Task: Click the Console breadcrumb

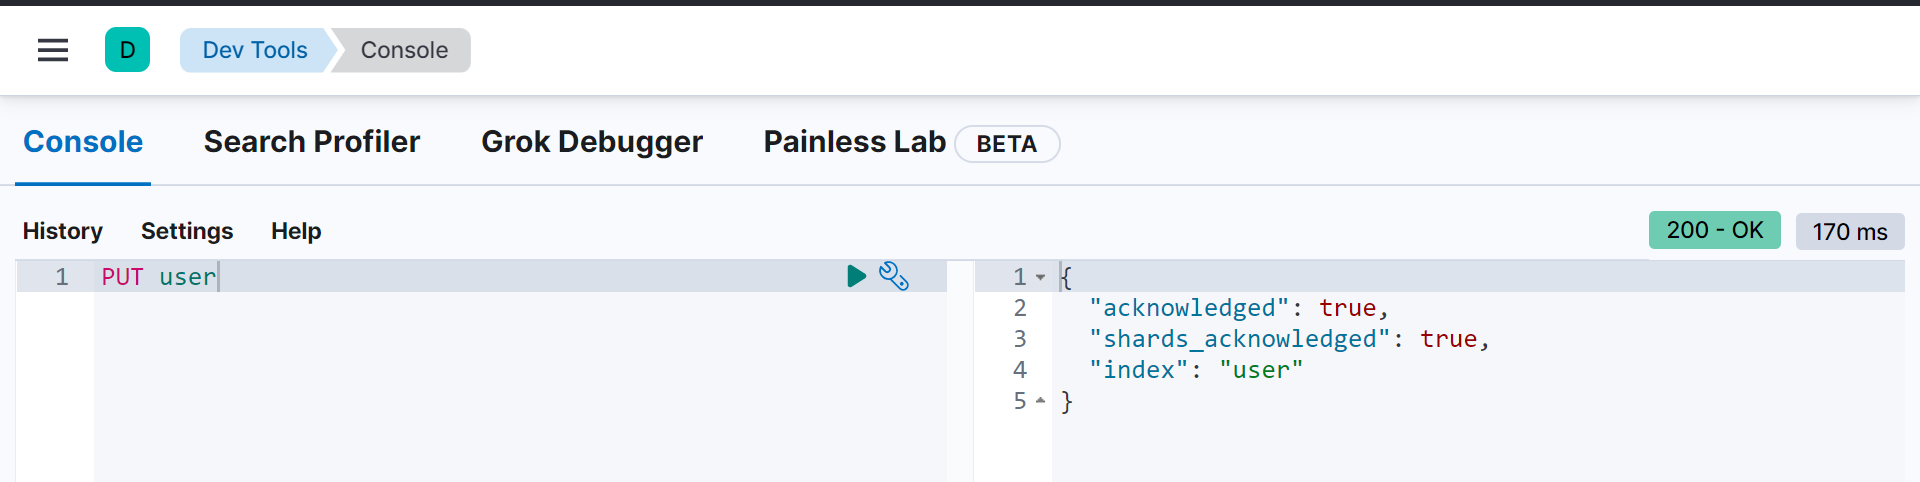Action: (404, 50)
